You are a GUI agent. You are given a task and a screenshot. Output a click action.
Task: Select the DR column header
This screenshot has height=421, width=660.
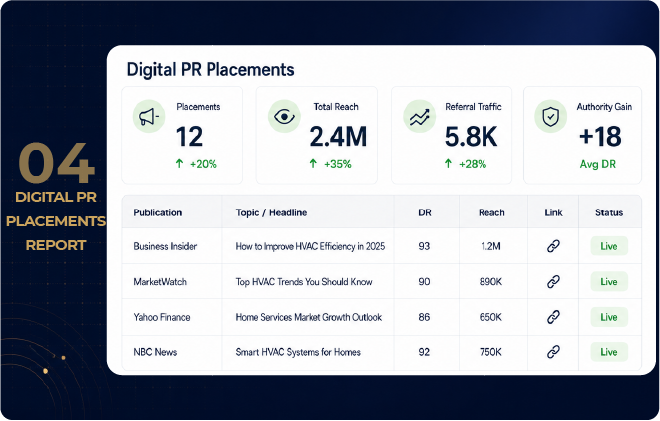click(x=425, y=212)
